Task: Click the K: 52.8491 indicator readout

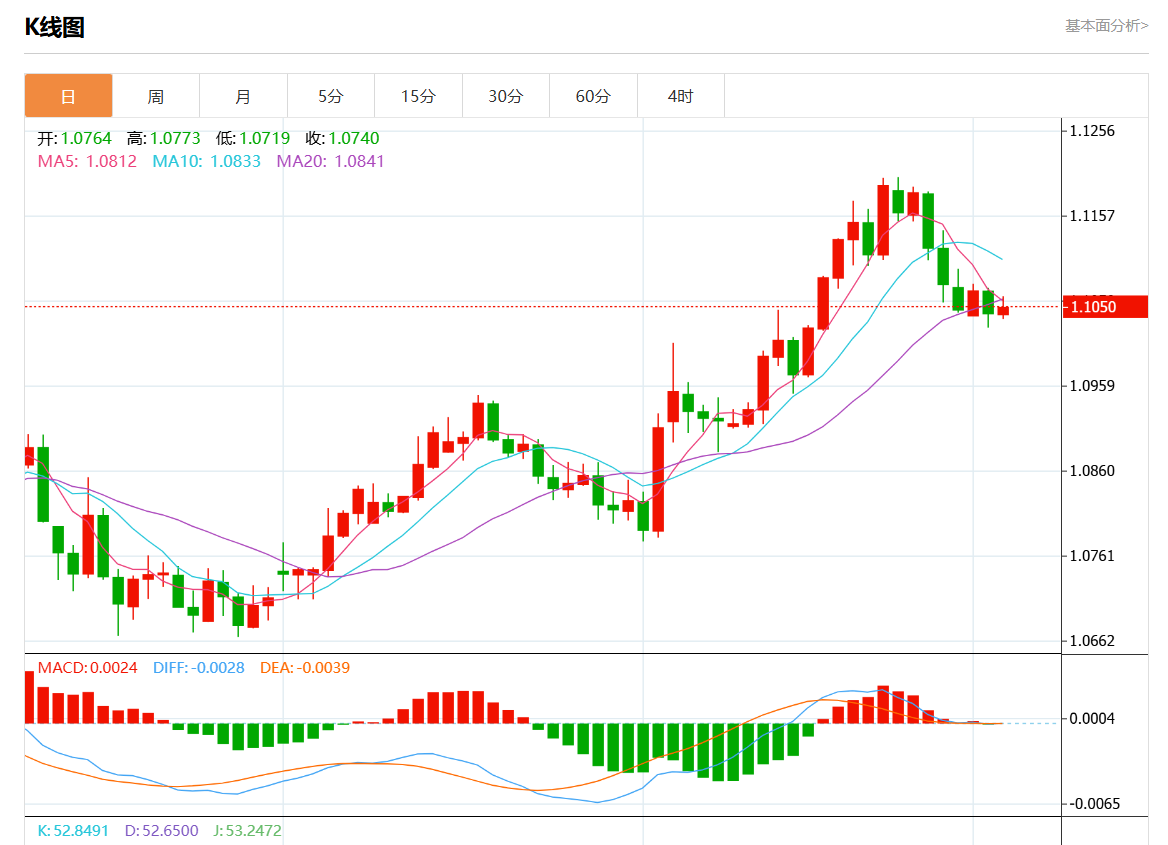Action: click(x=76, y=830)
